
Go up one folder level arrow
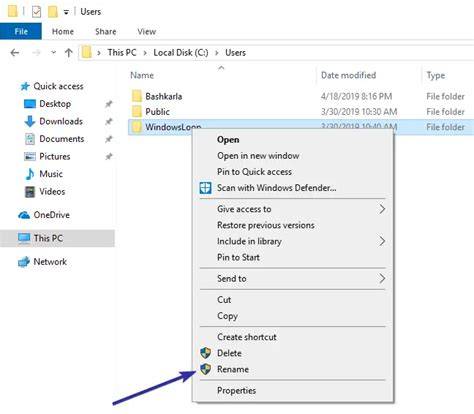click(x=69, y=53)
